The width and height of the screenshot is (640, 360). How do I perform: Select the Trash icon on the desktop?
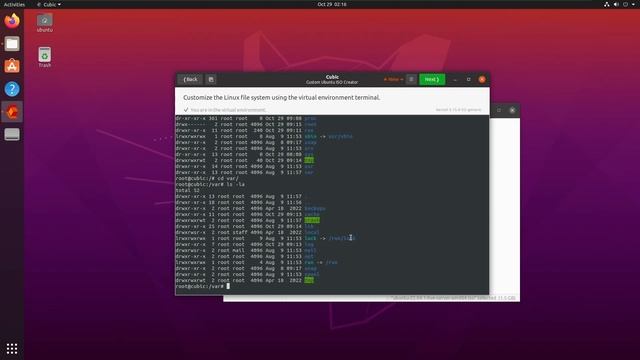(x=44, y=57)
